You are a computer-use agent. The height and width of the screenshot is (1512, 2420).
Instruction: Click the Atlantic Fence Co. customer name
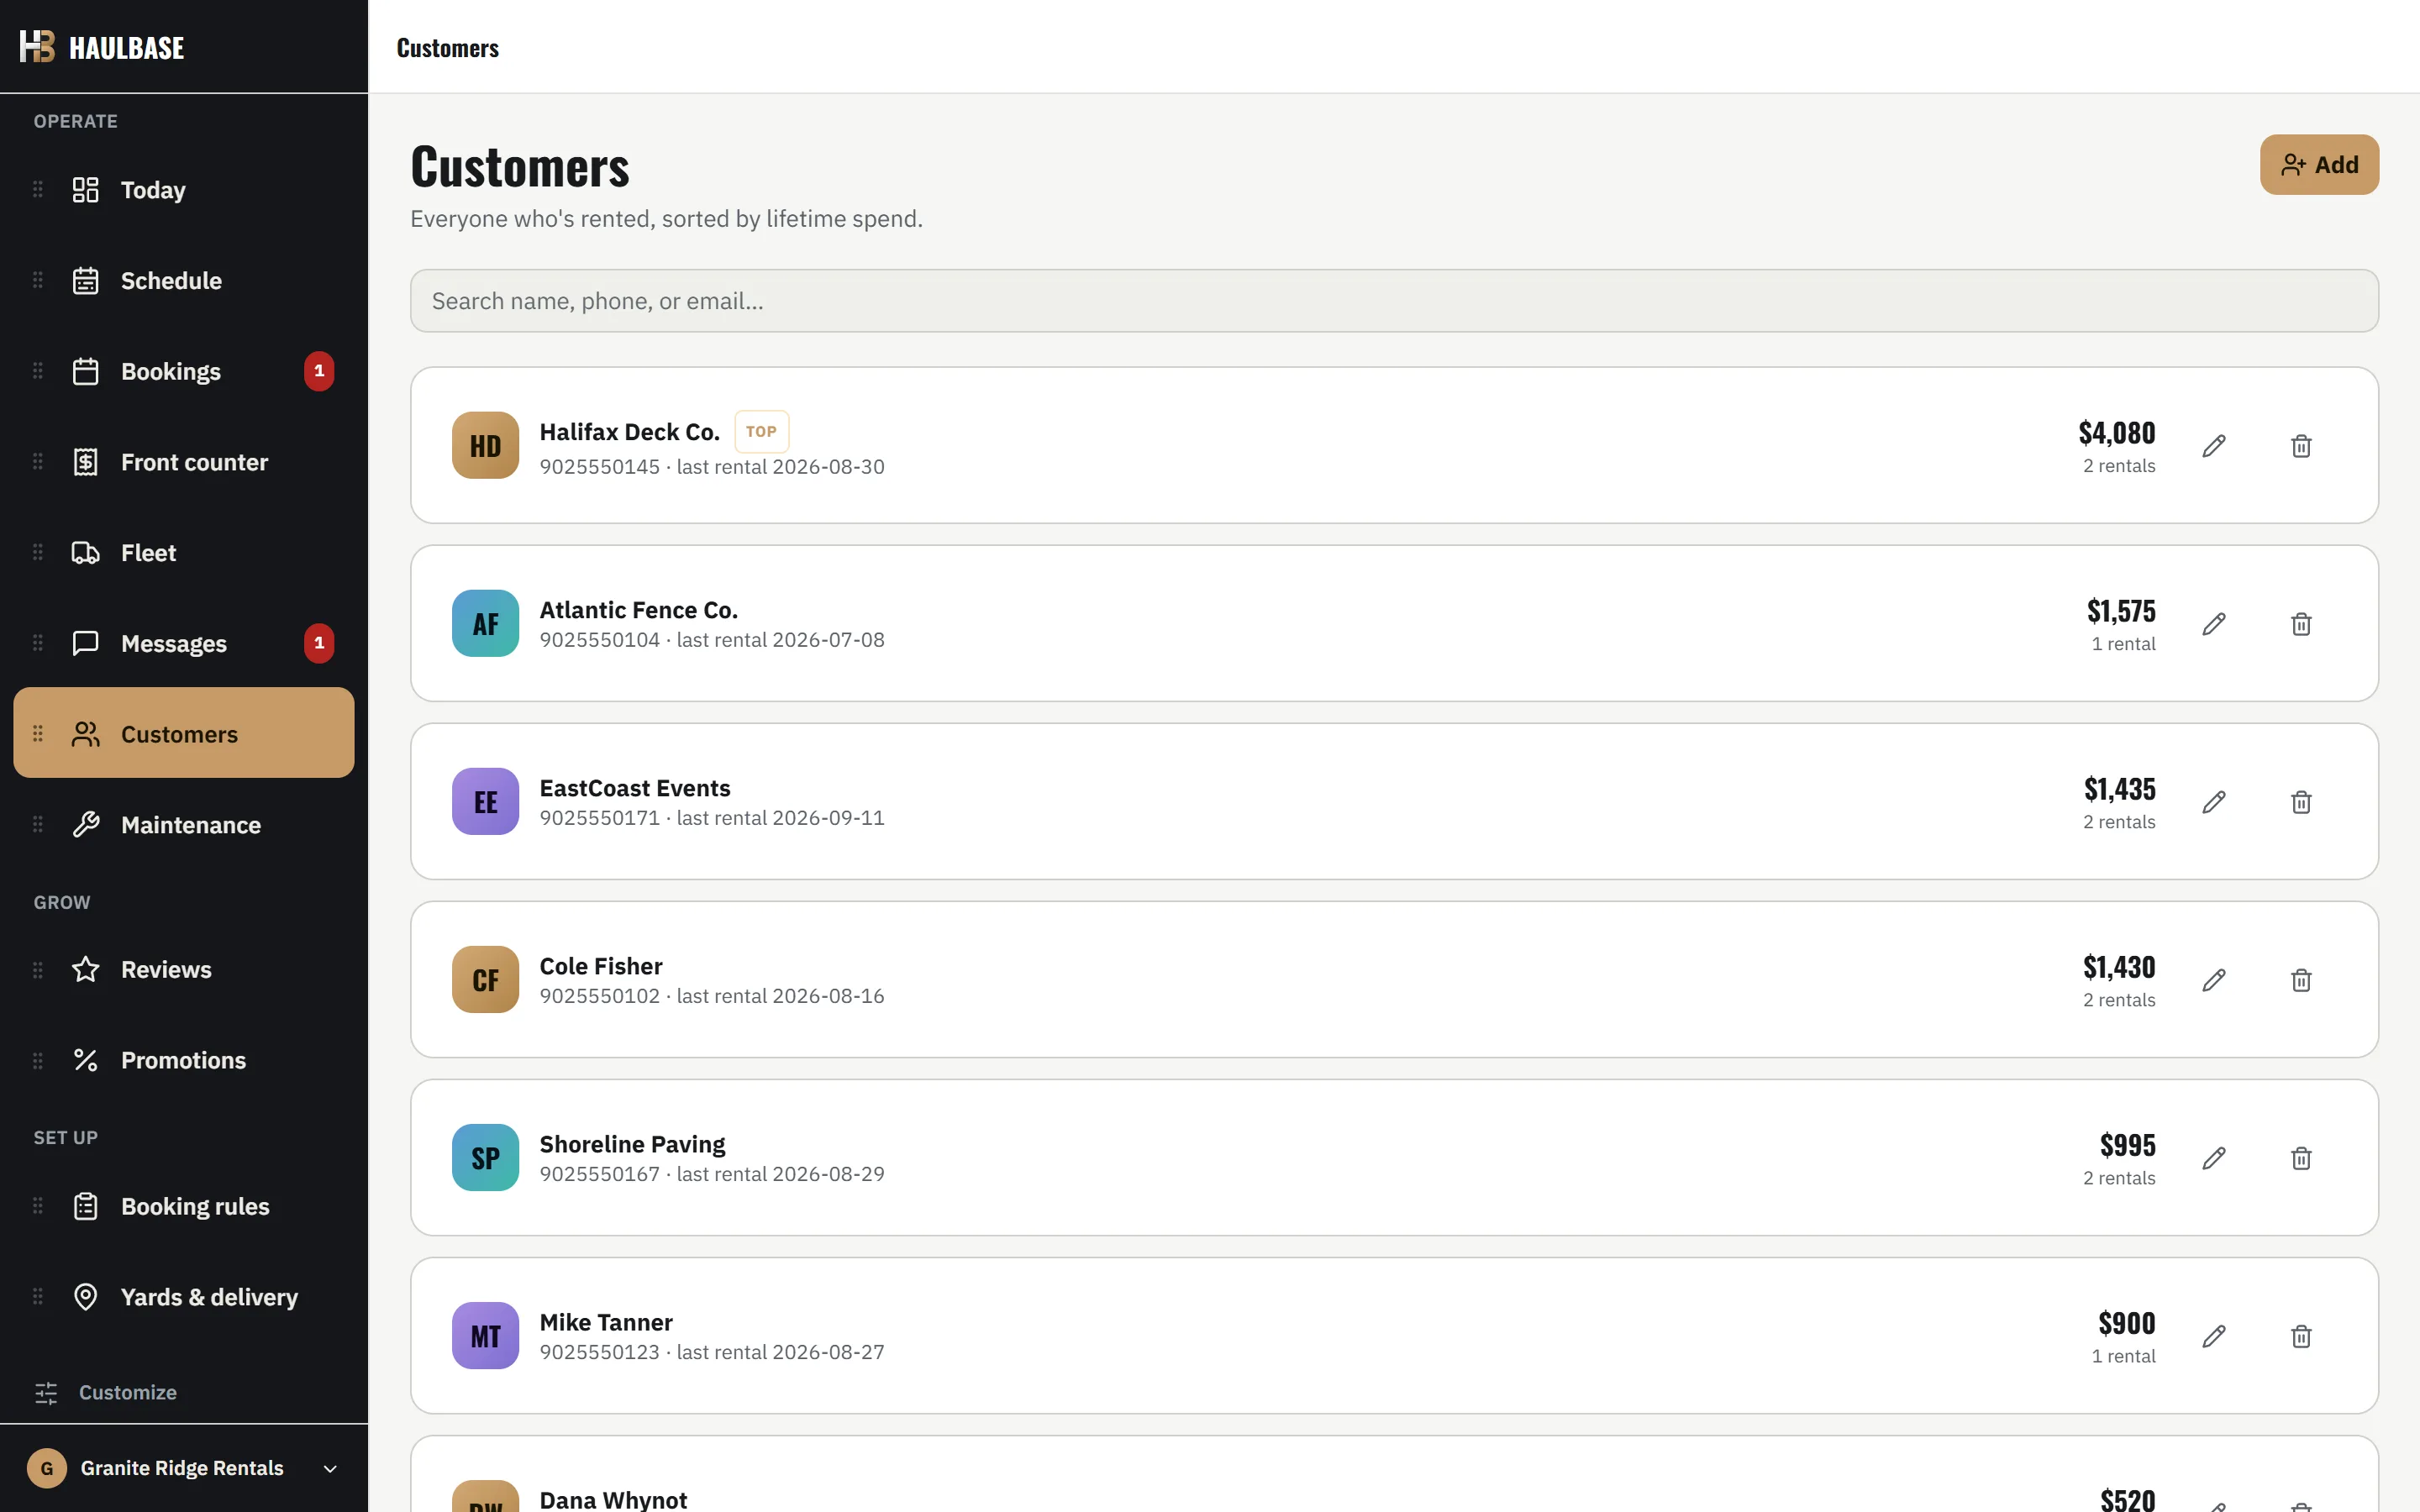point(639,610)
